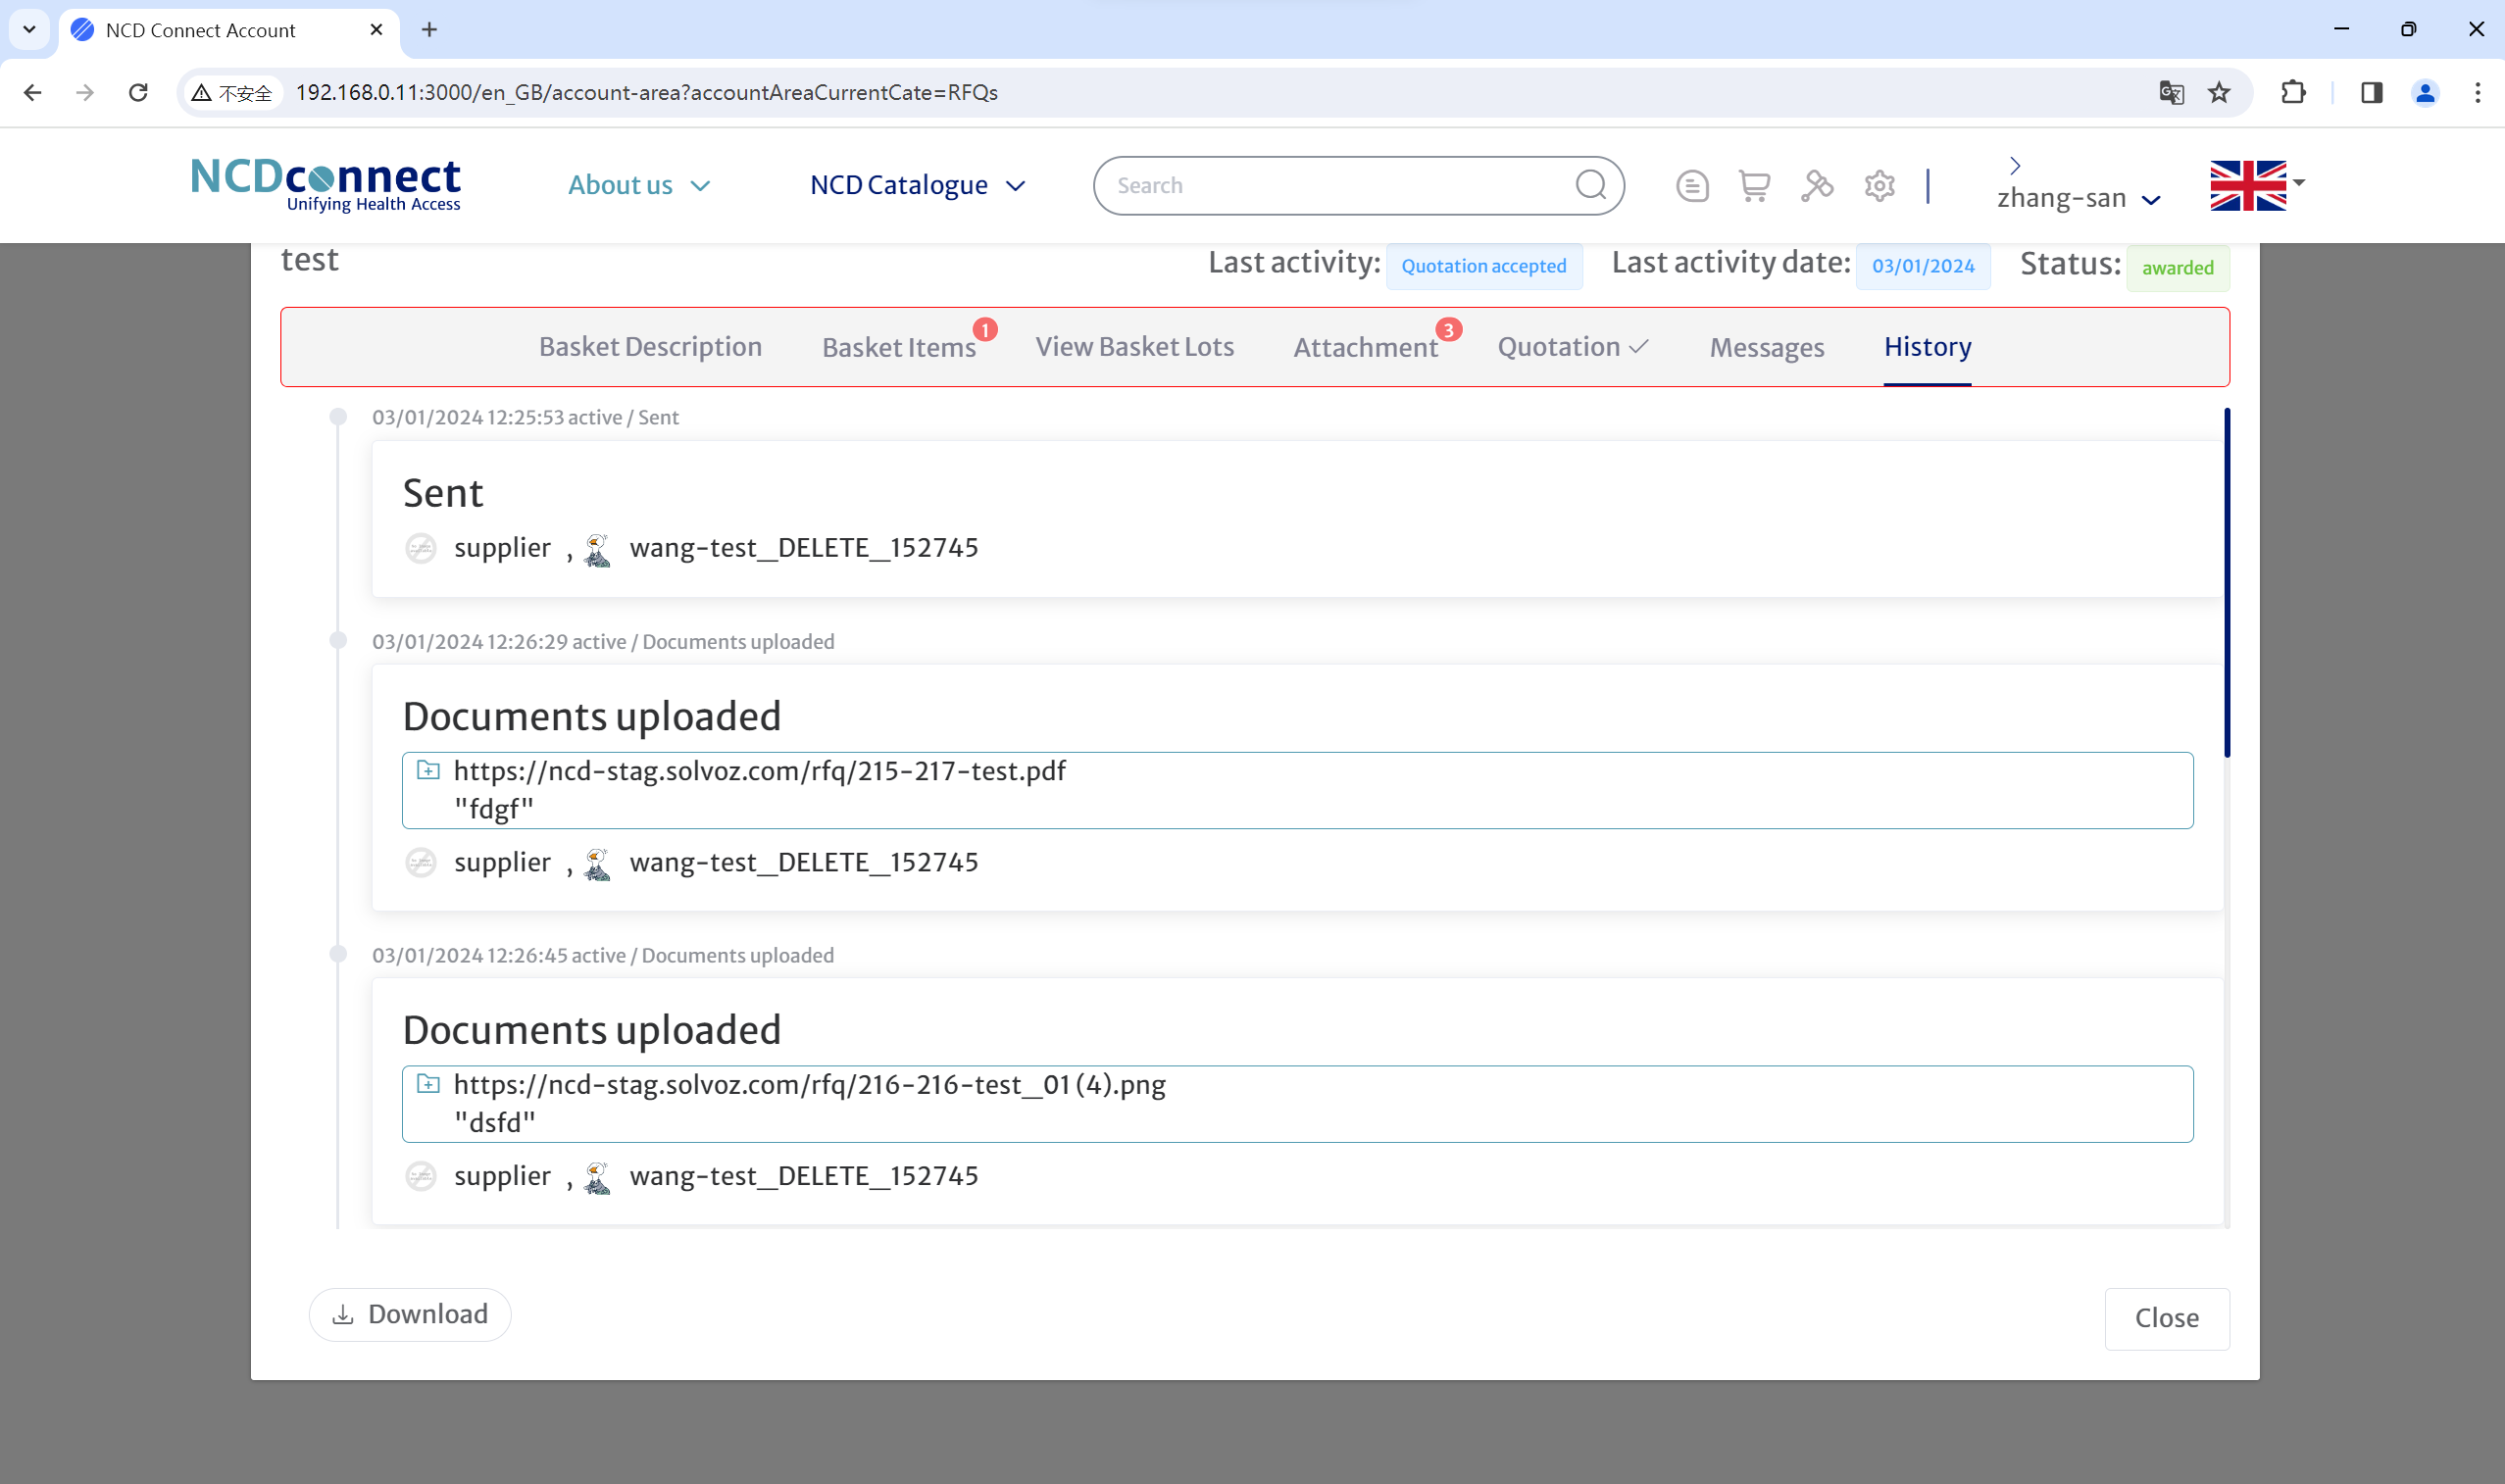Close the NCD Connect Account tab
The height and width of the screenshot is (1484, 2505).
376,30
